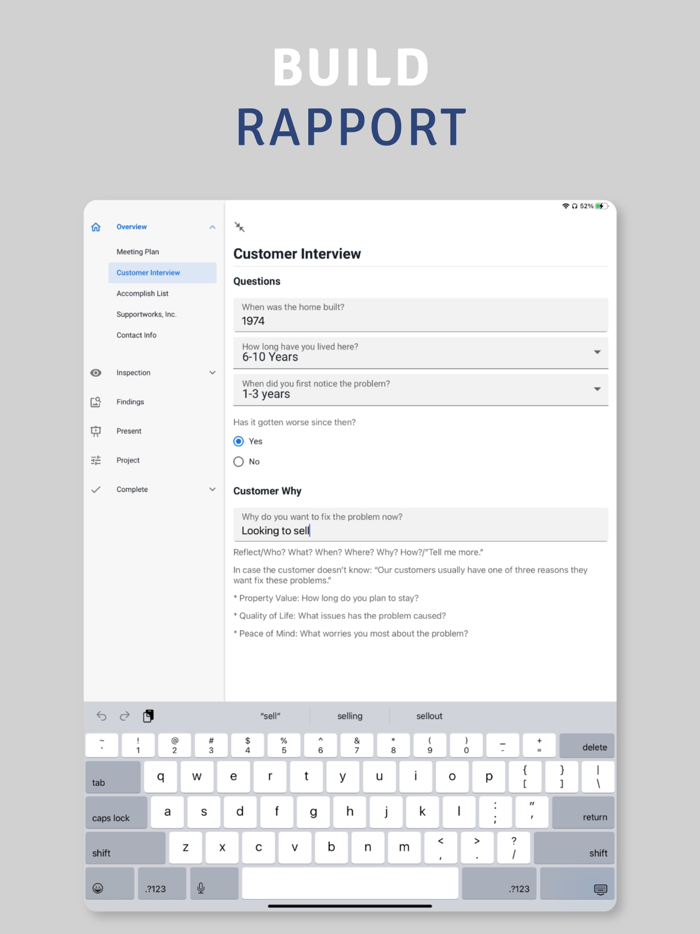Tap the pipe backslash key
The width and height of the screenshot is (700, 934).
tap(598, 777)
